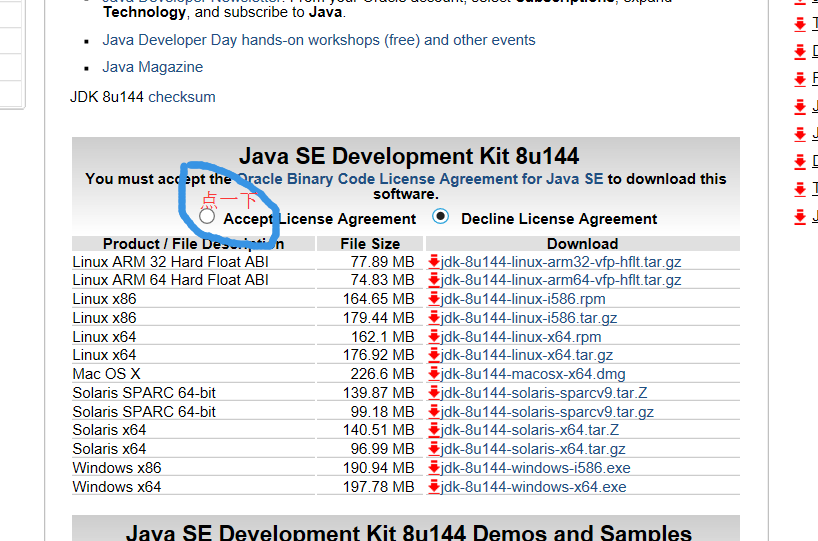Image resolution: width=818 pixels, height=541 pixels.
Task: Click download arrow icon beside jdk-8u144-solaris-x64.tar.gz
Action: pyautogui.click(x=434, y=449)
